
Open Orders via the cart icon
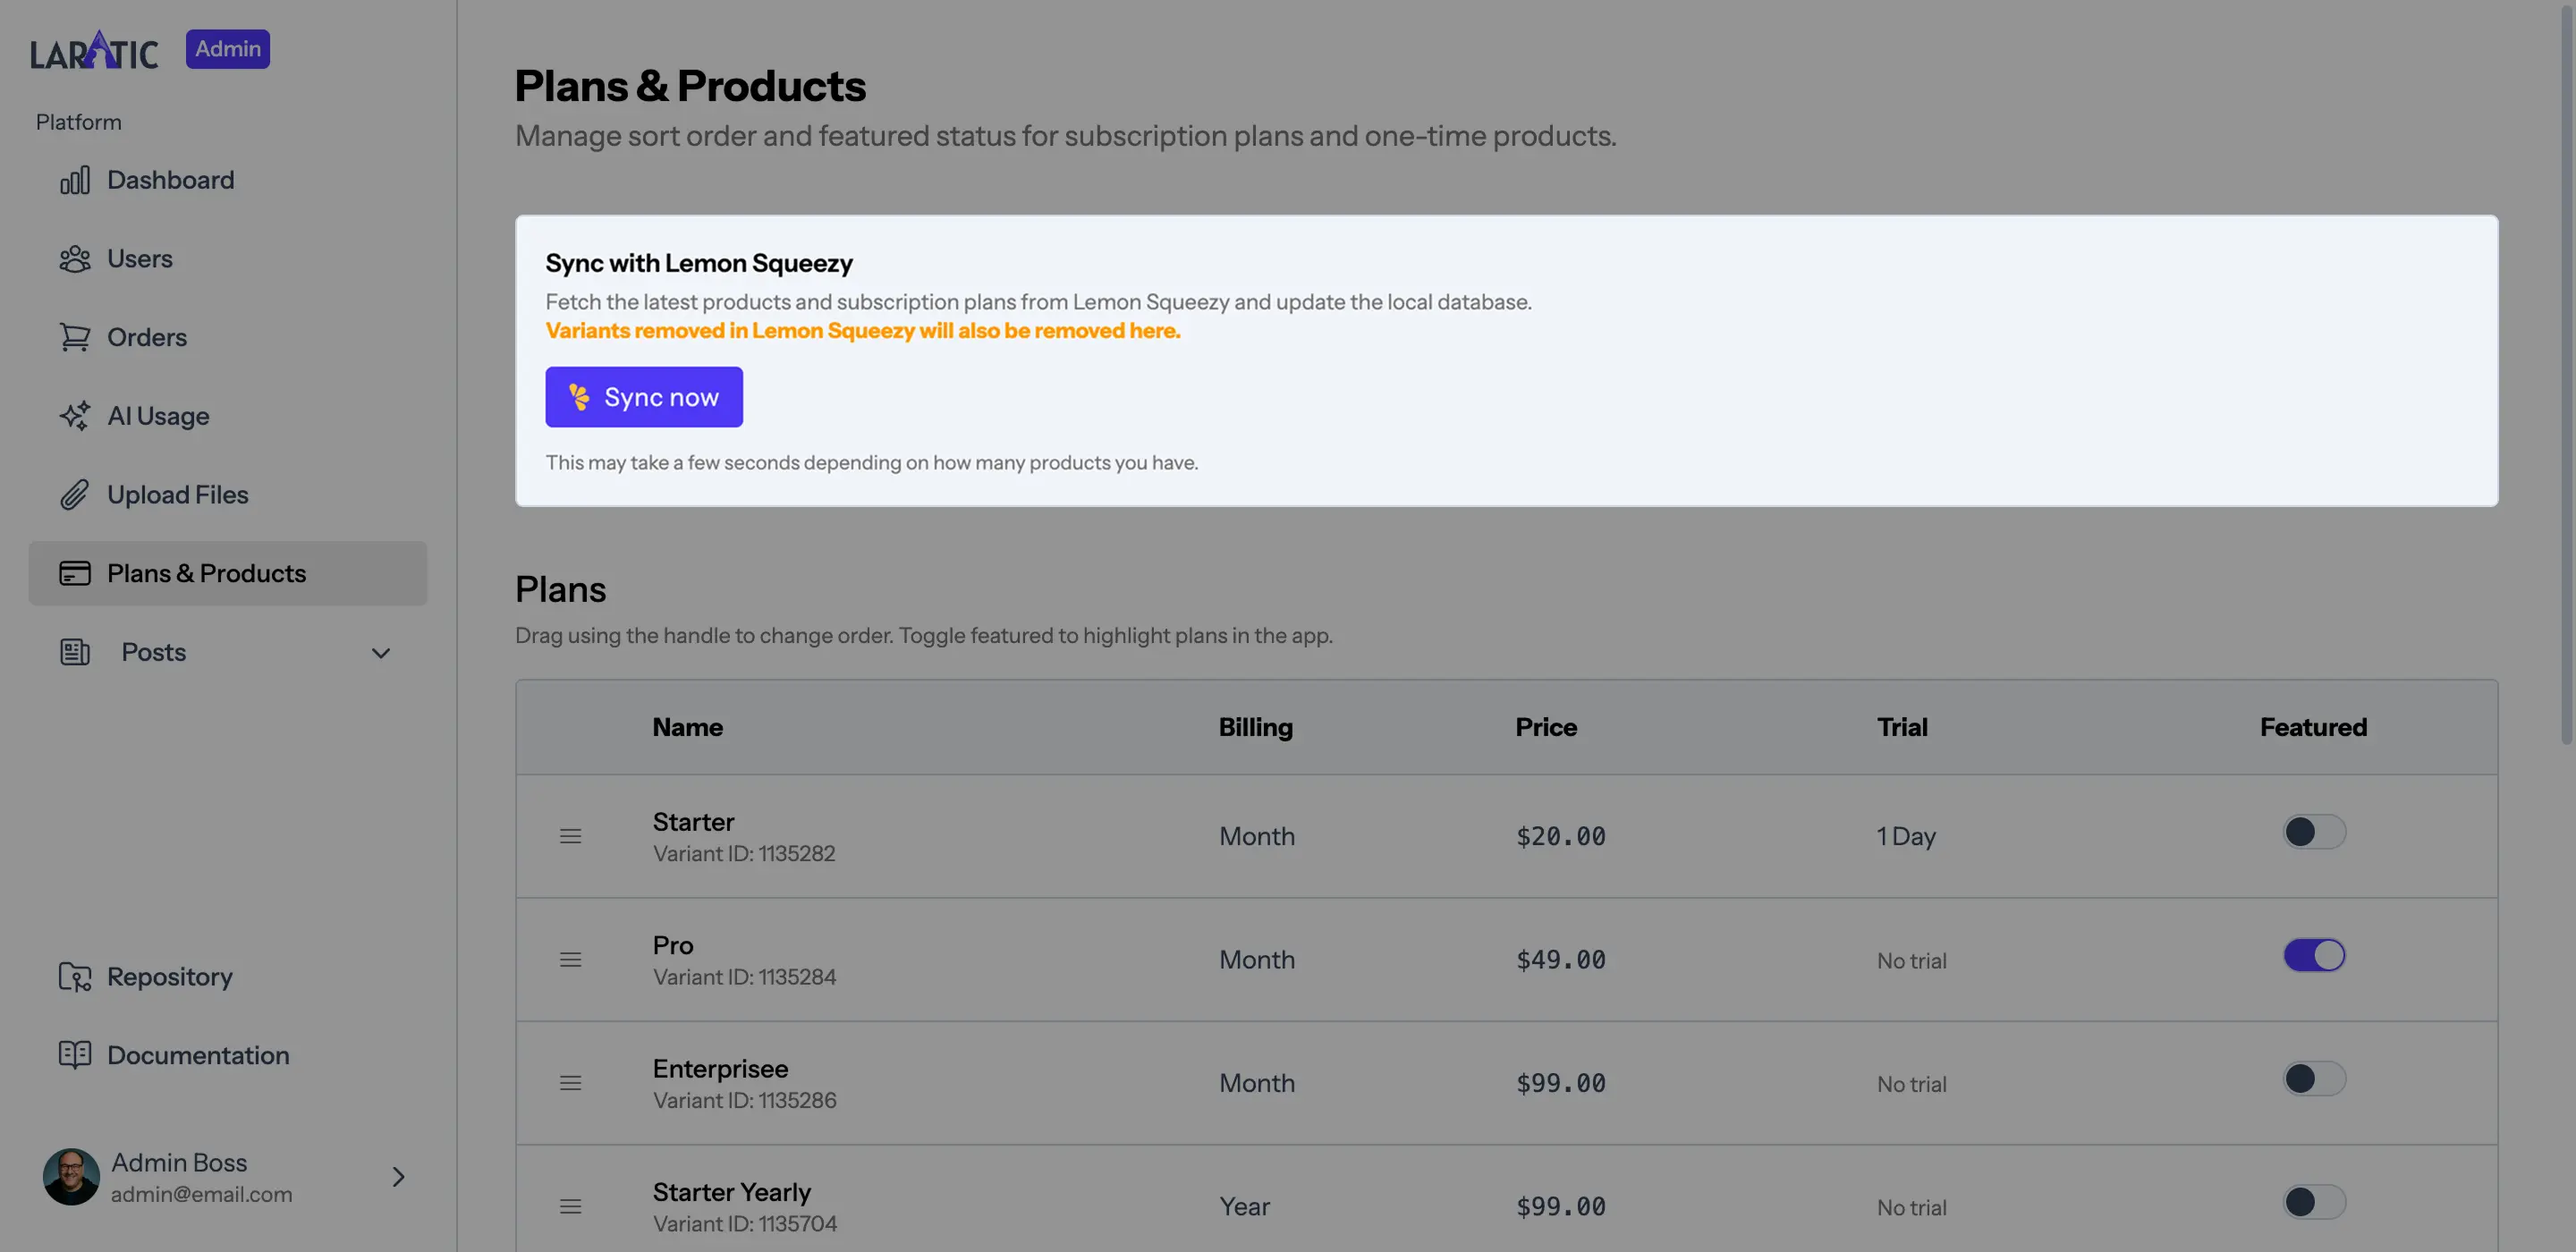pyautogui.click(x=74, y=337)
